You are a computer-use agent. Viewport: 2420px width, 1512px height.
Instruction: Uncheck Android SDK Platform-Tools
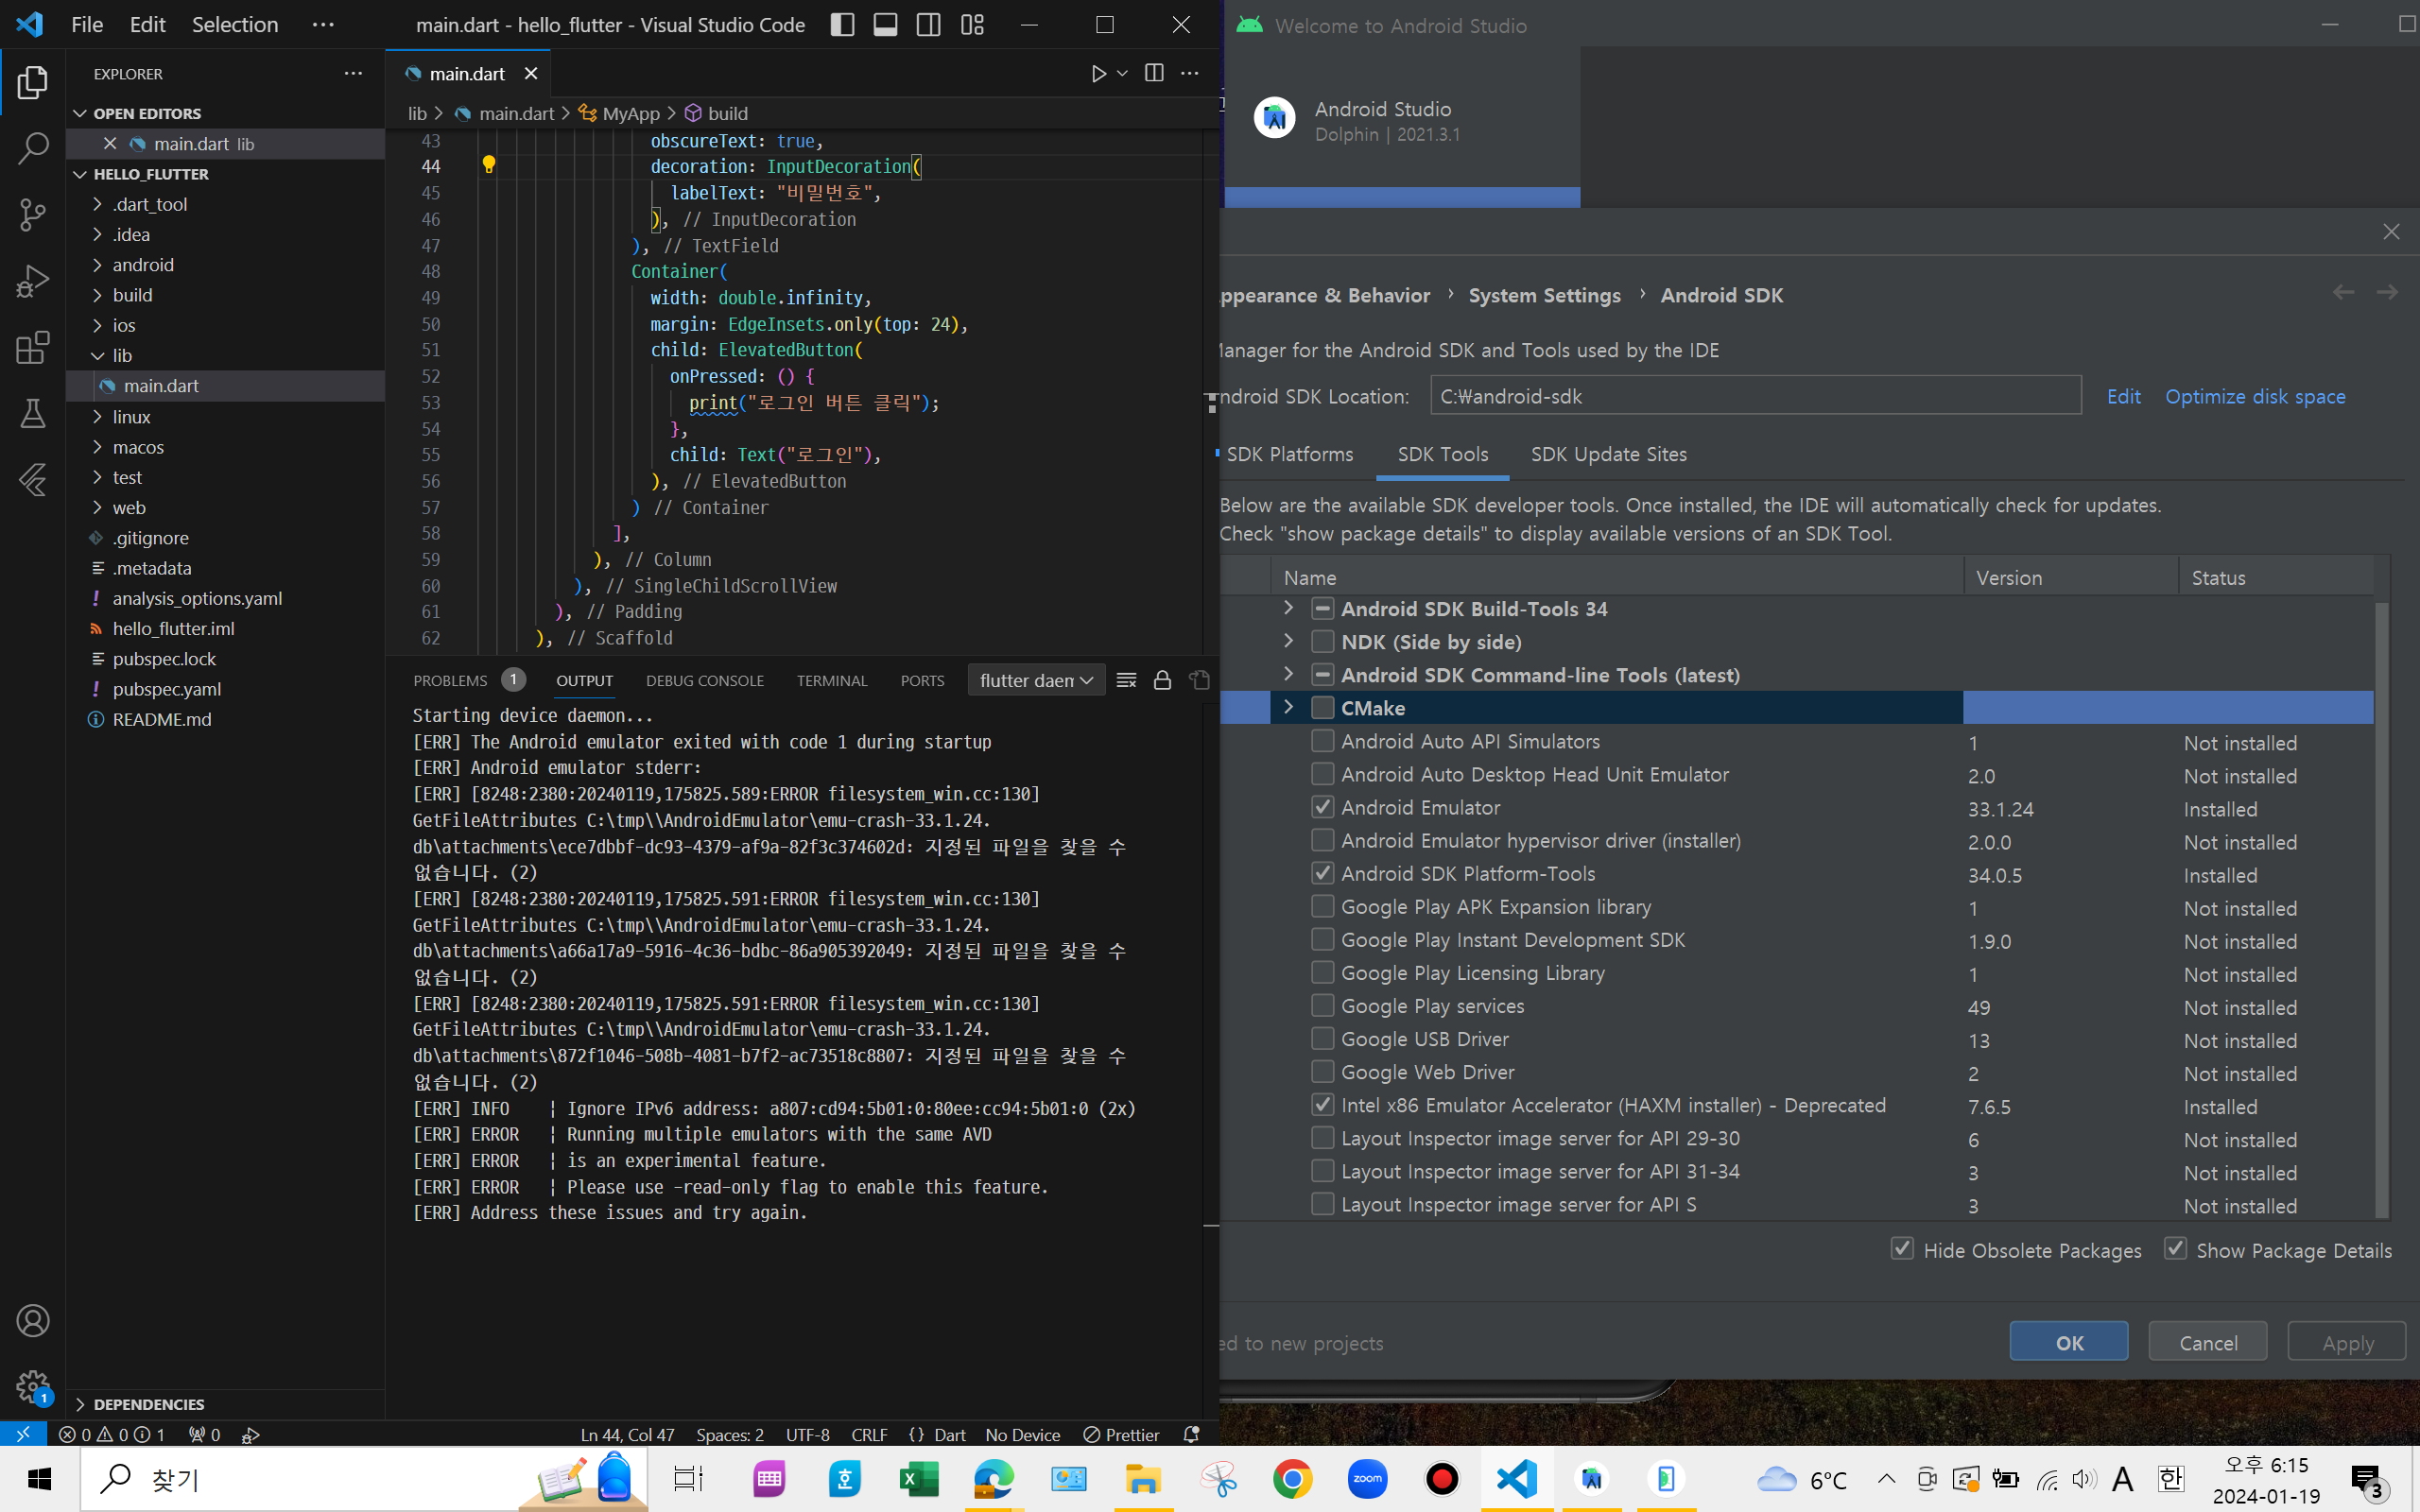[1322, 873]
